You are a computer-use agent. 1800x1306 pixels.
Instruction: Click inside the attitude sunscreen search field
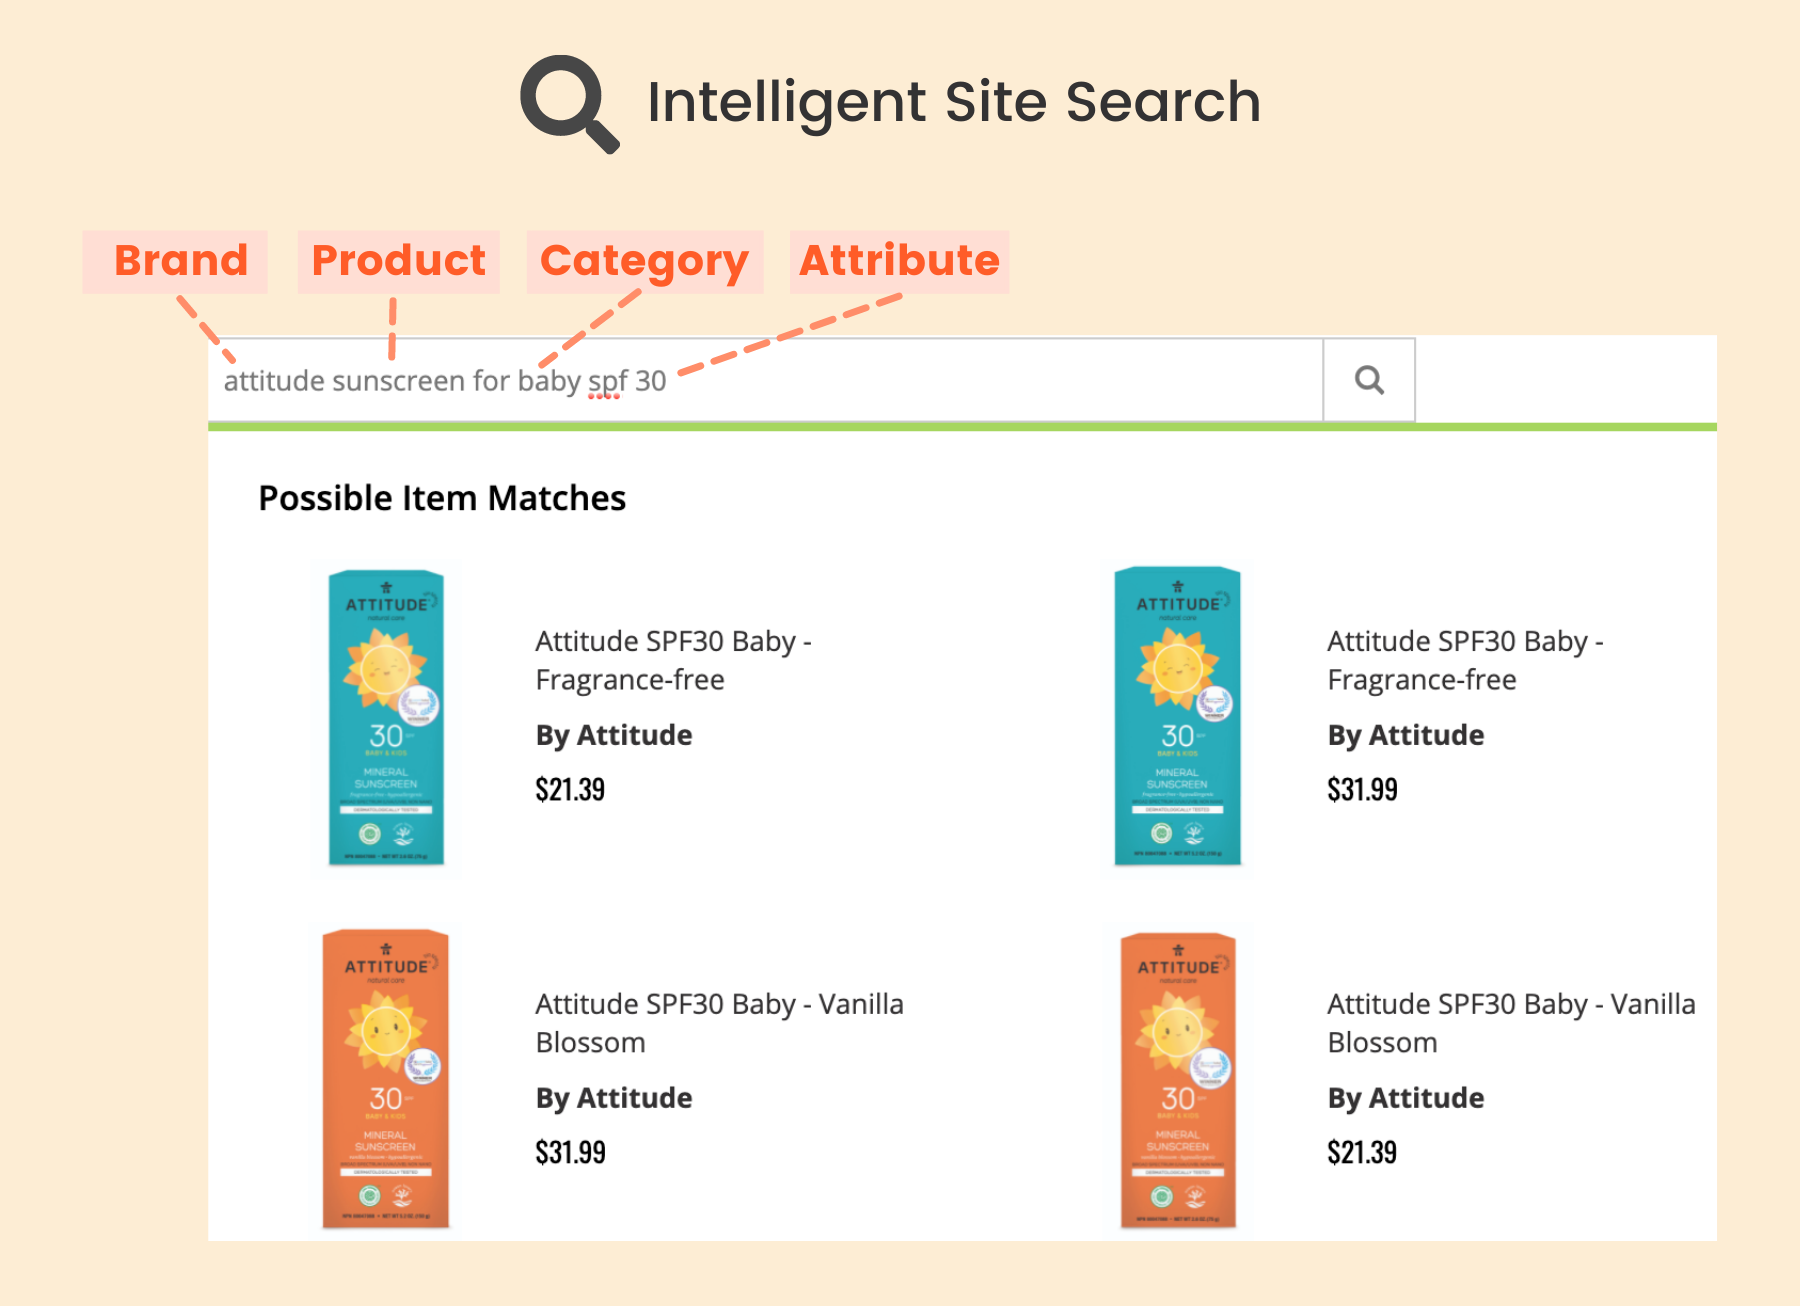tap(765, 380)
